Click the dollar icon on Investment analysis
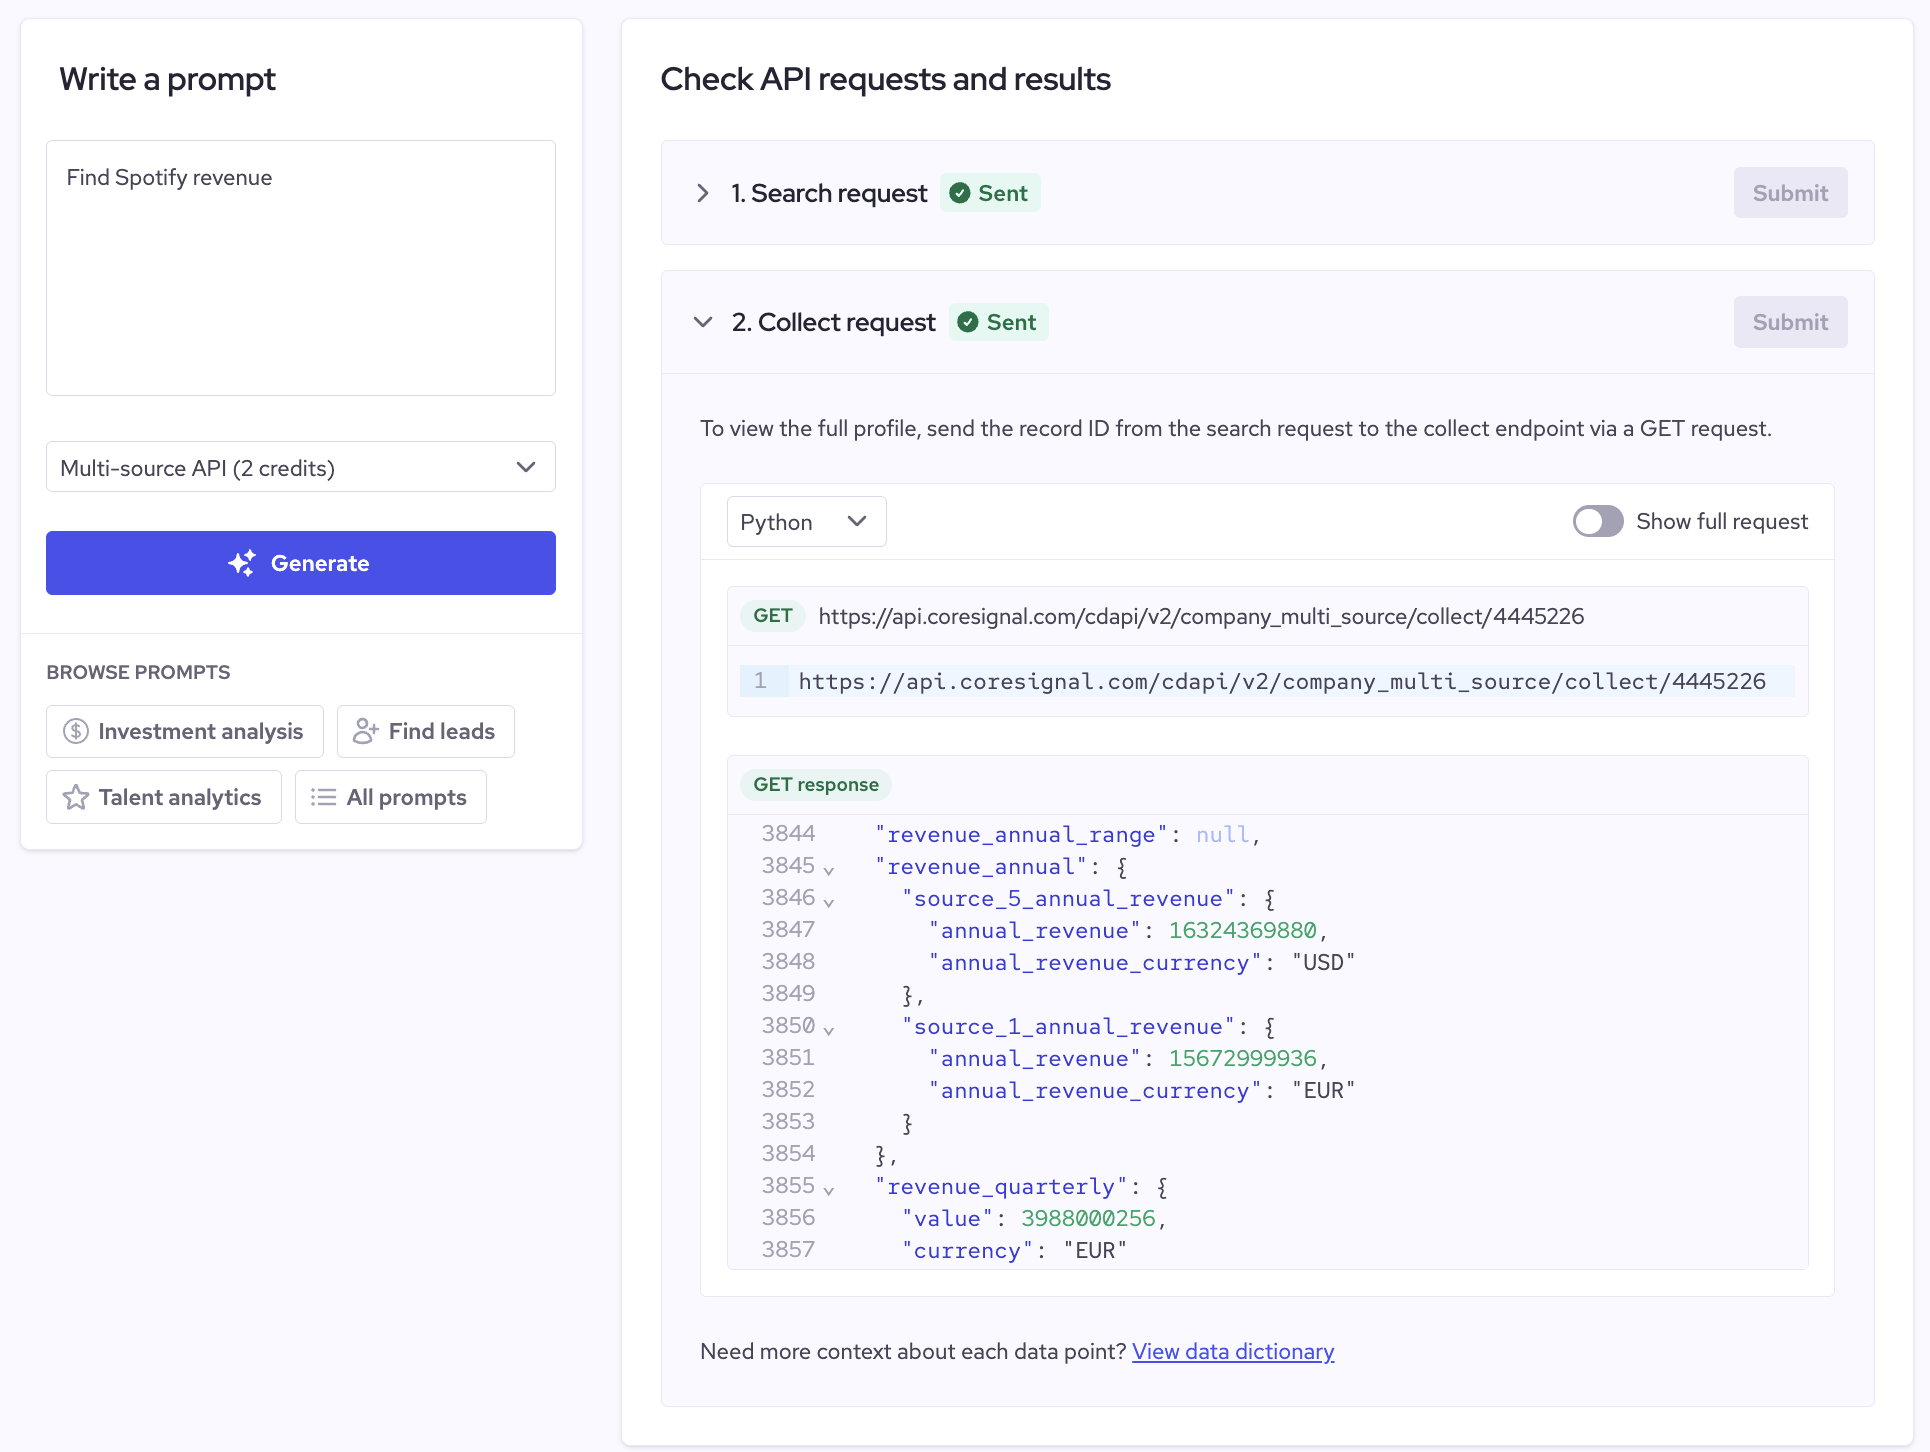 click(x=76, y=731)
